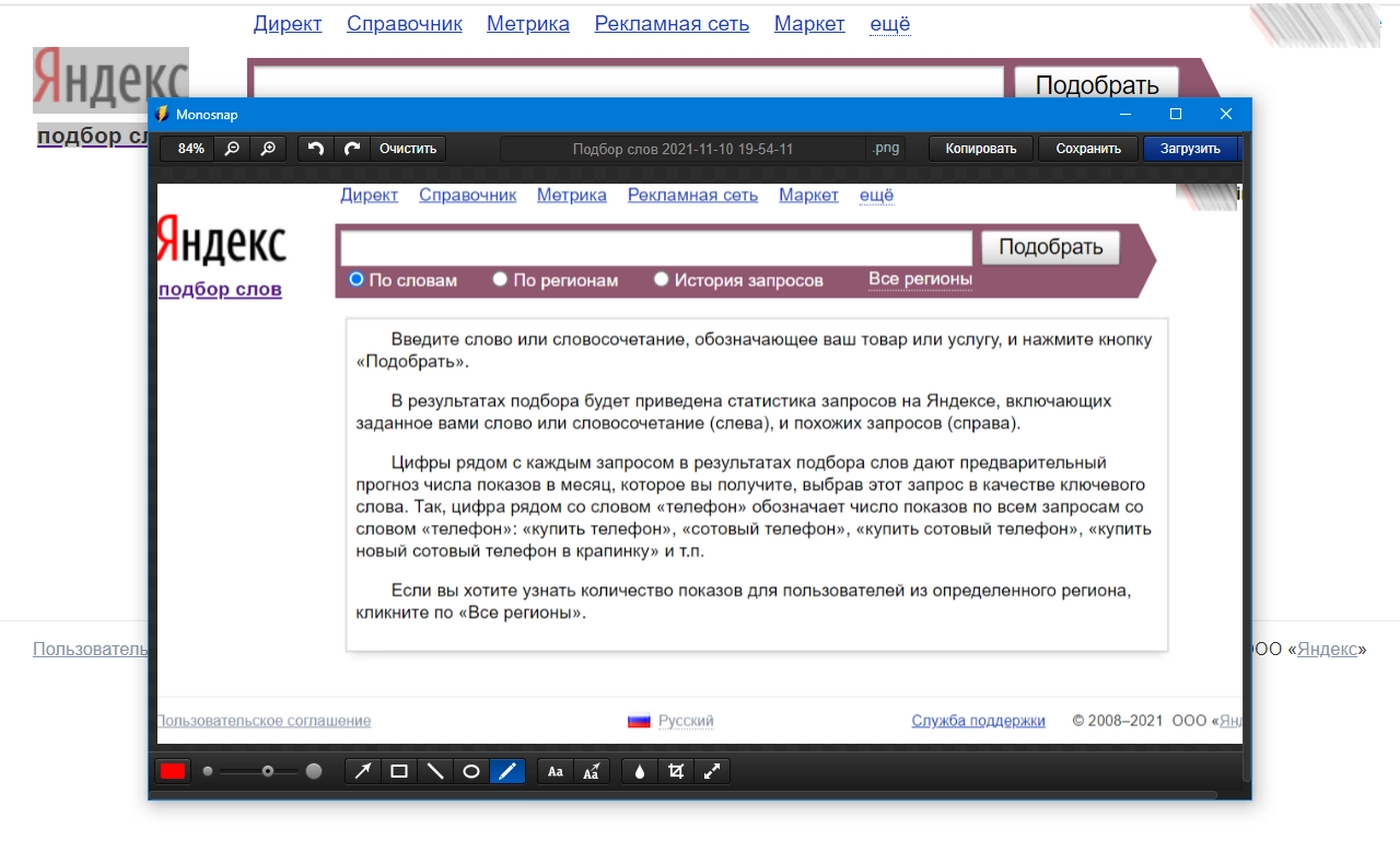Open the .png format dropdown
This screenshot has height=864, width=1400.
click(x=887, y=148)
